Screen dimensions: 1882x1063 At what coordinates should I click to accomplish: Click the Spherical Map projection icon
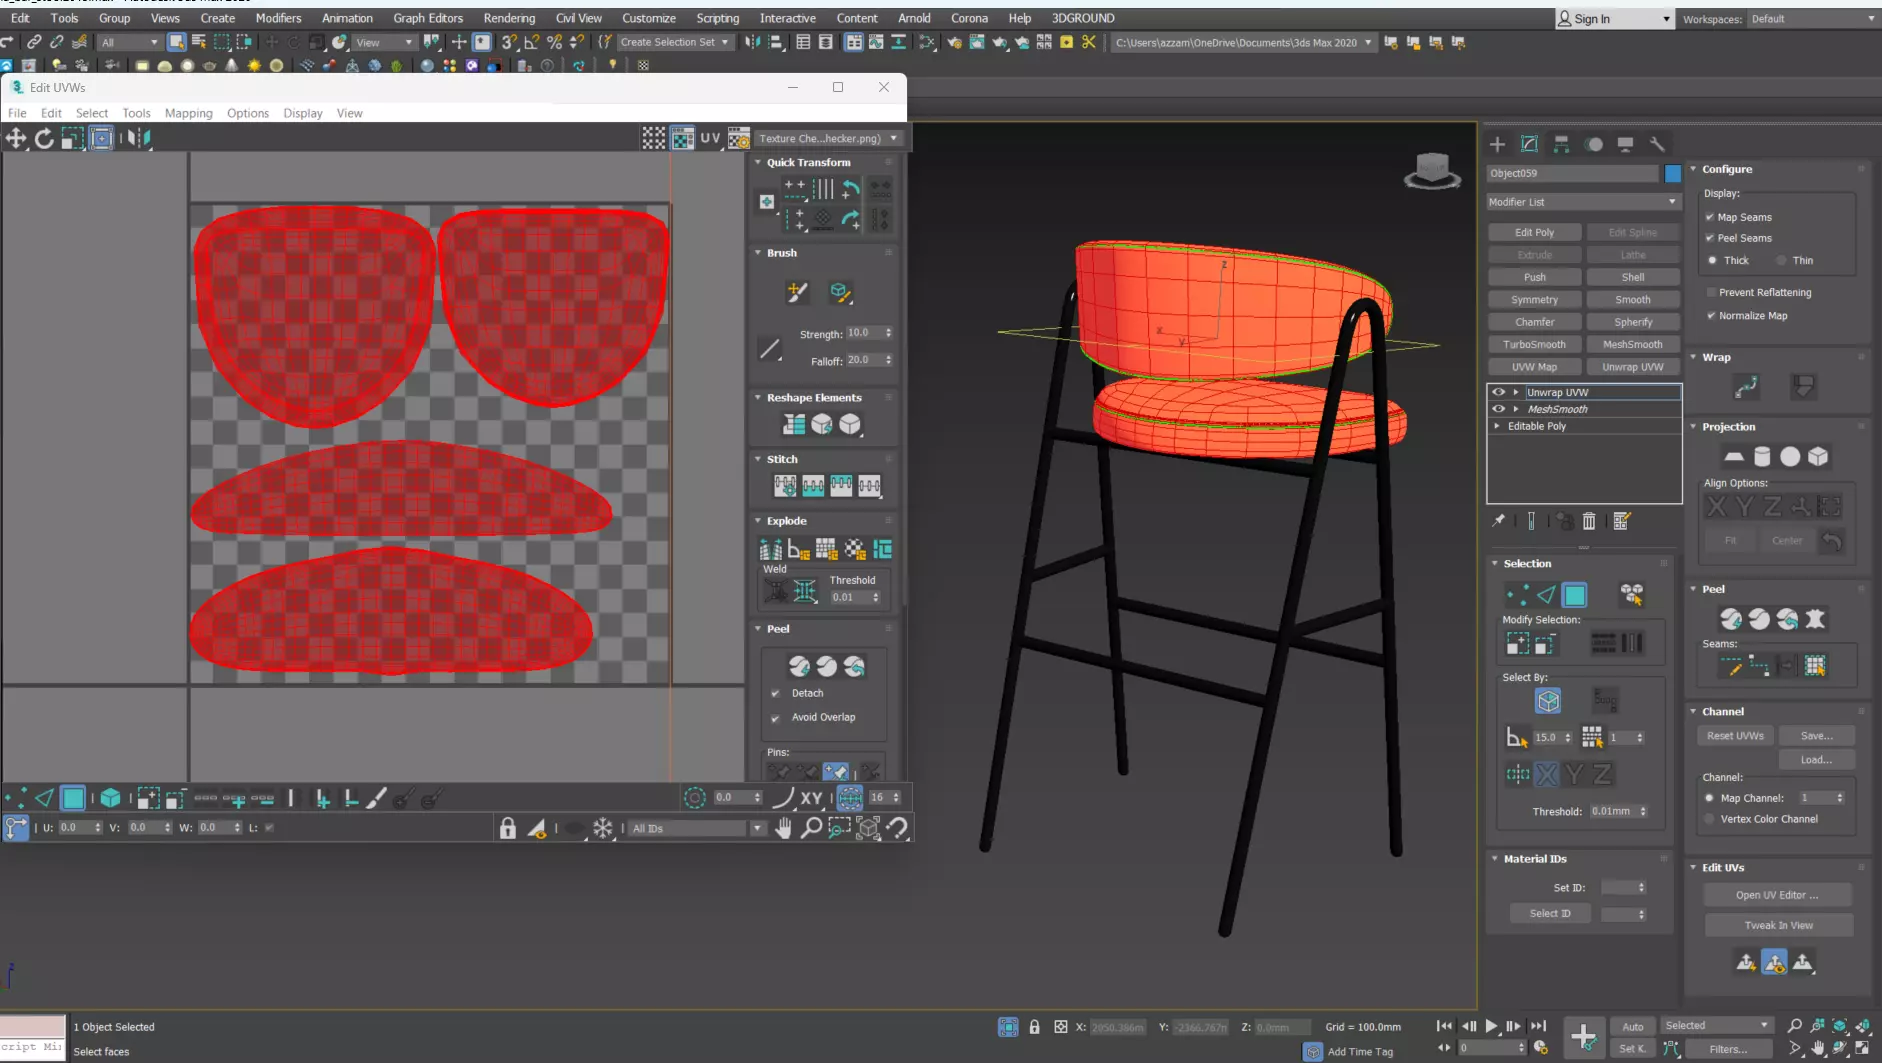point(1790,457)
